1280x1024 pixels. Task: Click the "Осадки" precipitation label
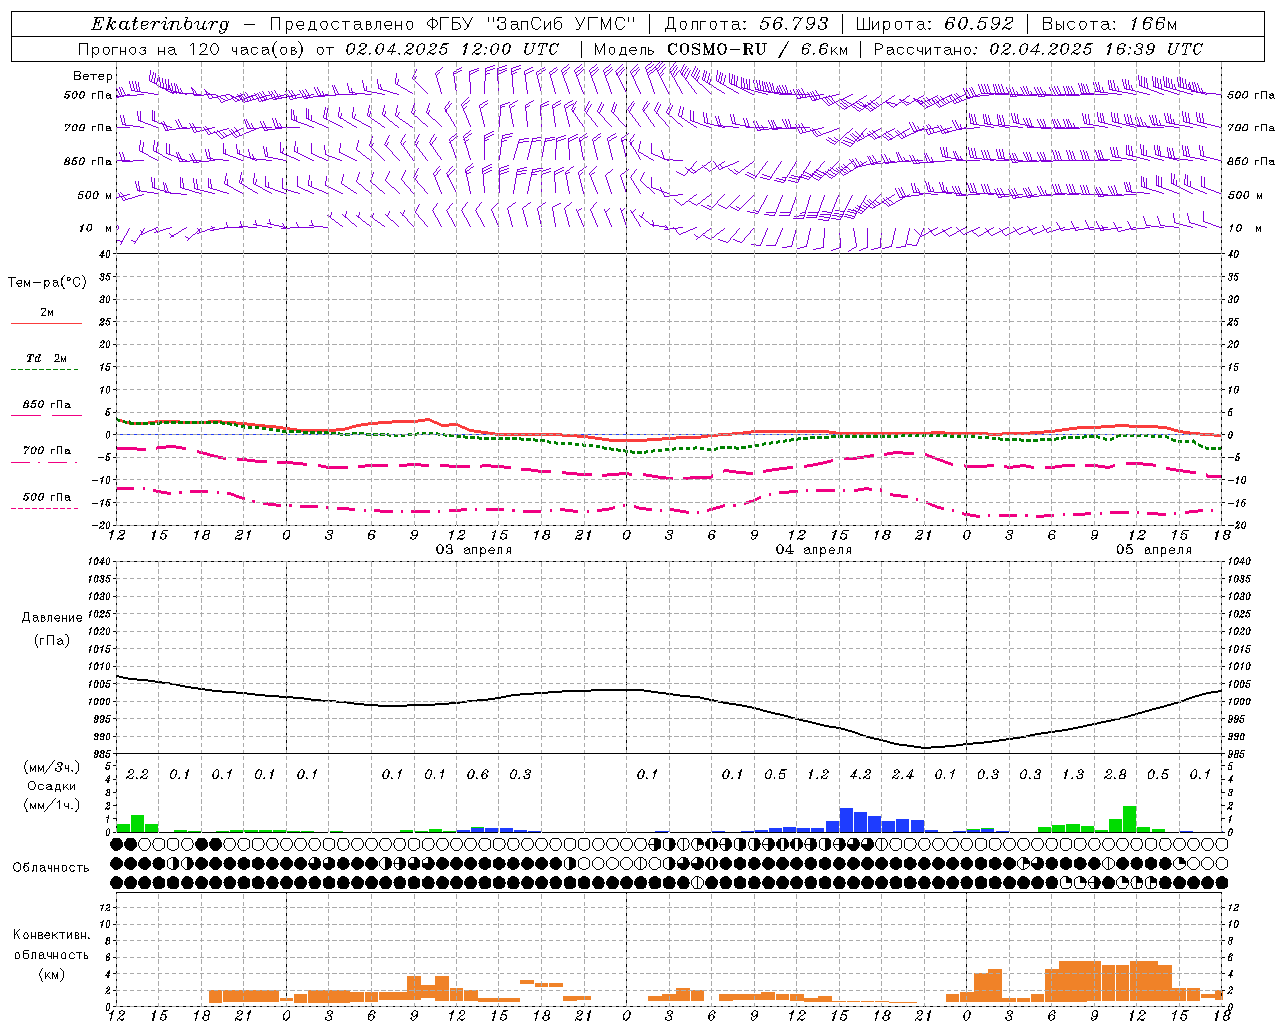coord(52,786)
